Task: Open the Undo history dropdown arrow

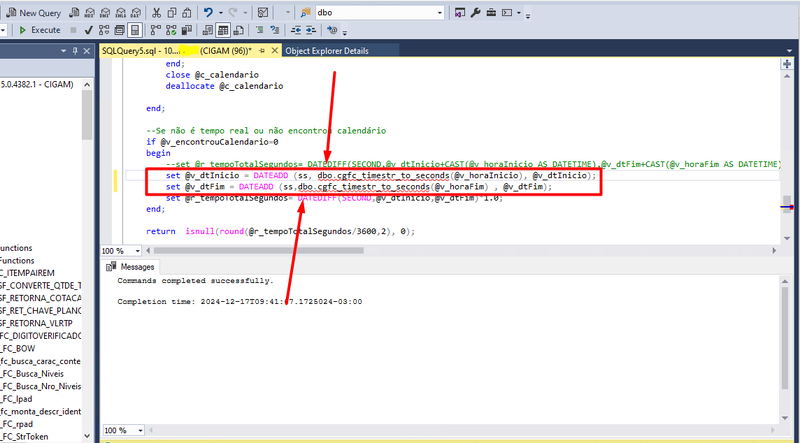Action: 221,13
